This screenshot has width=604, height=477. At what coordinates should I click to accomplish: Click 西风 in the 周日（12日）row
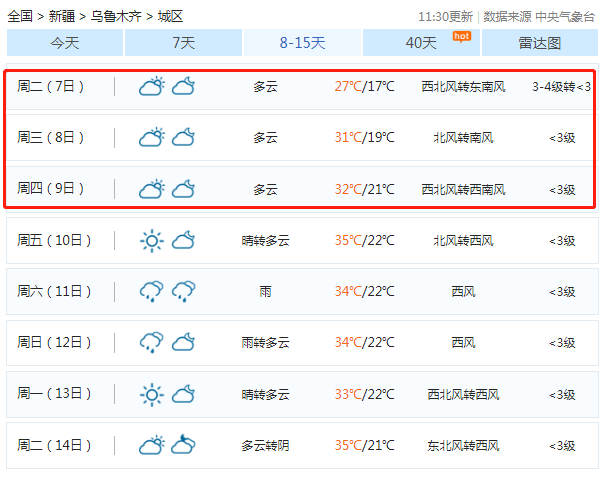463,343
